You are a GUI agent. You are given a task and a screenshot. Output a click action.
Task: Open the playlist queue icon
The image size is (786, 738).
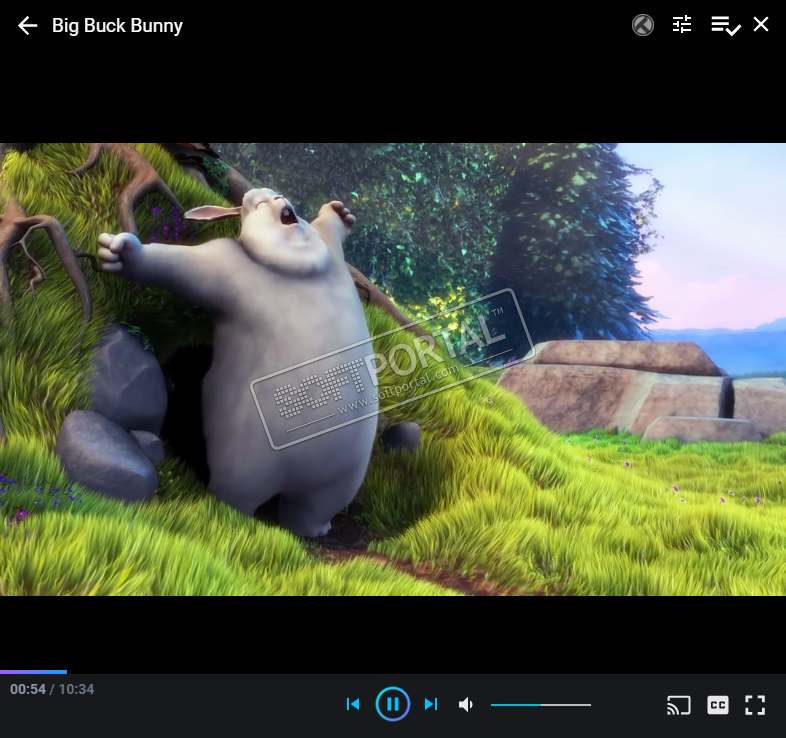pos(725,25)
